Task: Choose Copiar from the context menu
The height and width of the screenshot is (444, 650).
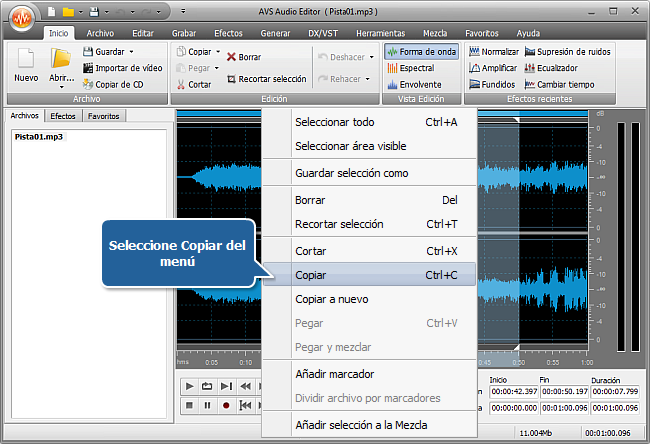Action: (311, 275)
